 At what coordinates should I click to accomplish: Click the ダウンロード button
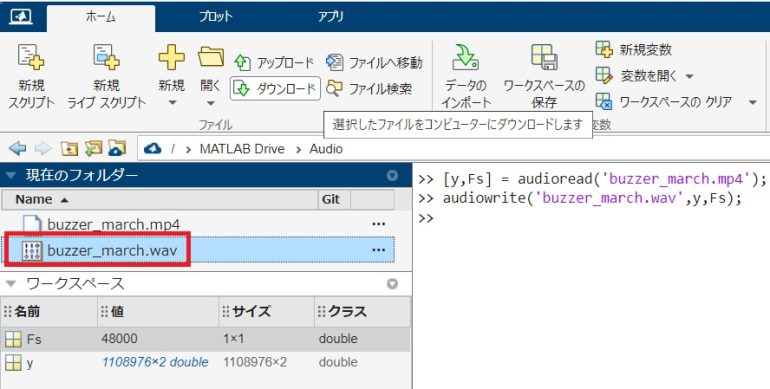coord(275,88)
